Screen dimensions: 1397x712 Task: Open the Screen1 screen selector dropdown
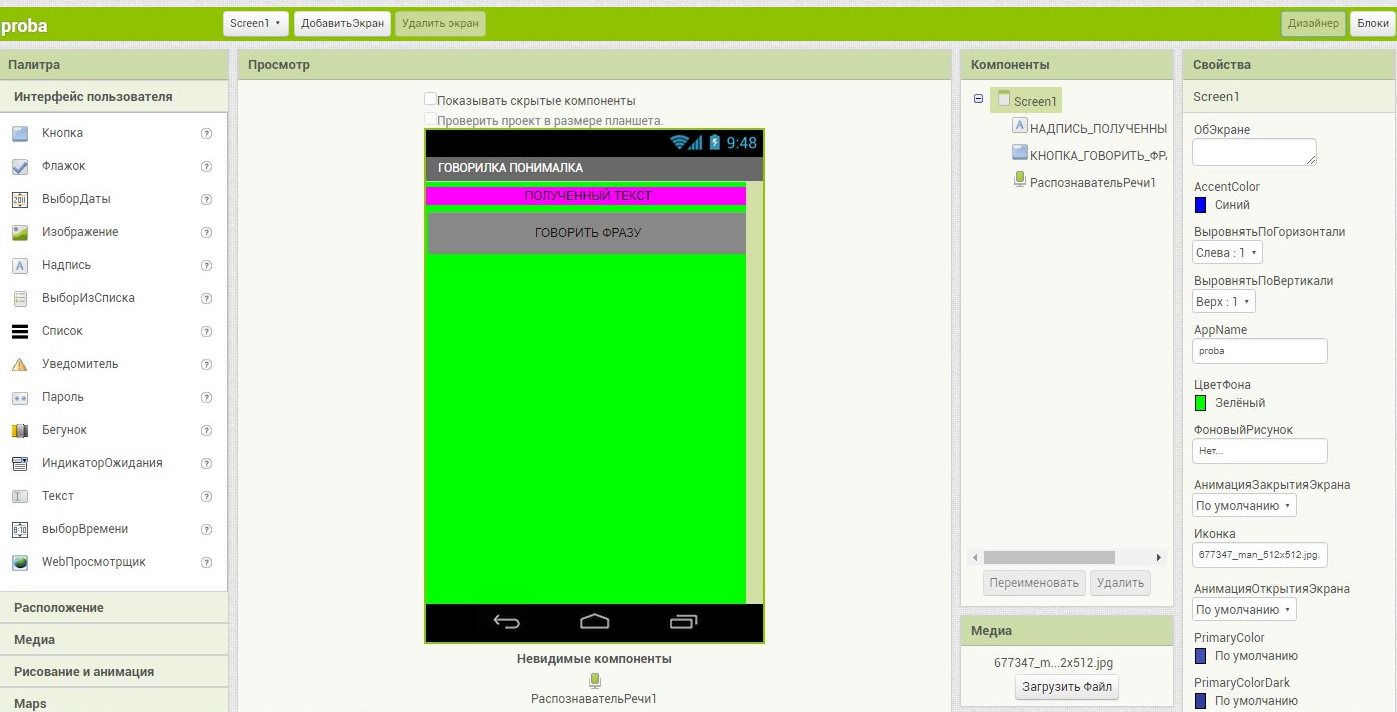(x=256, y=23)
